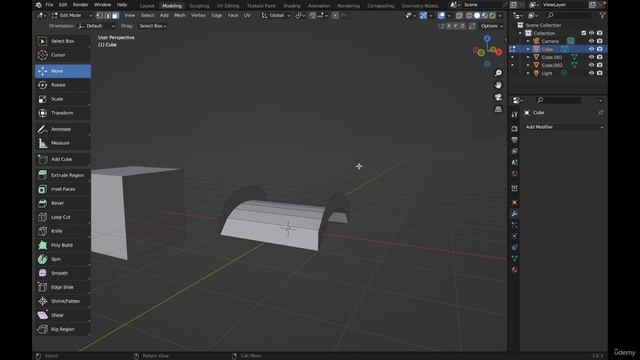
Task: Activate the Extrude Region tool
Action: pos(63,175)
